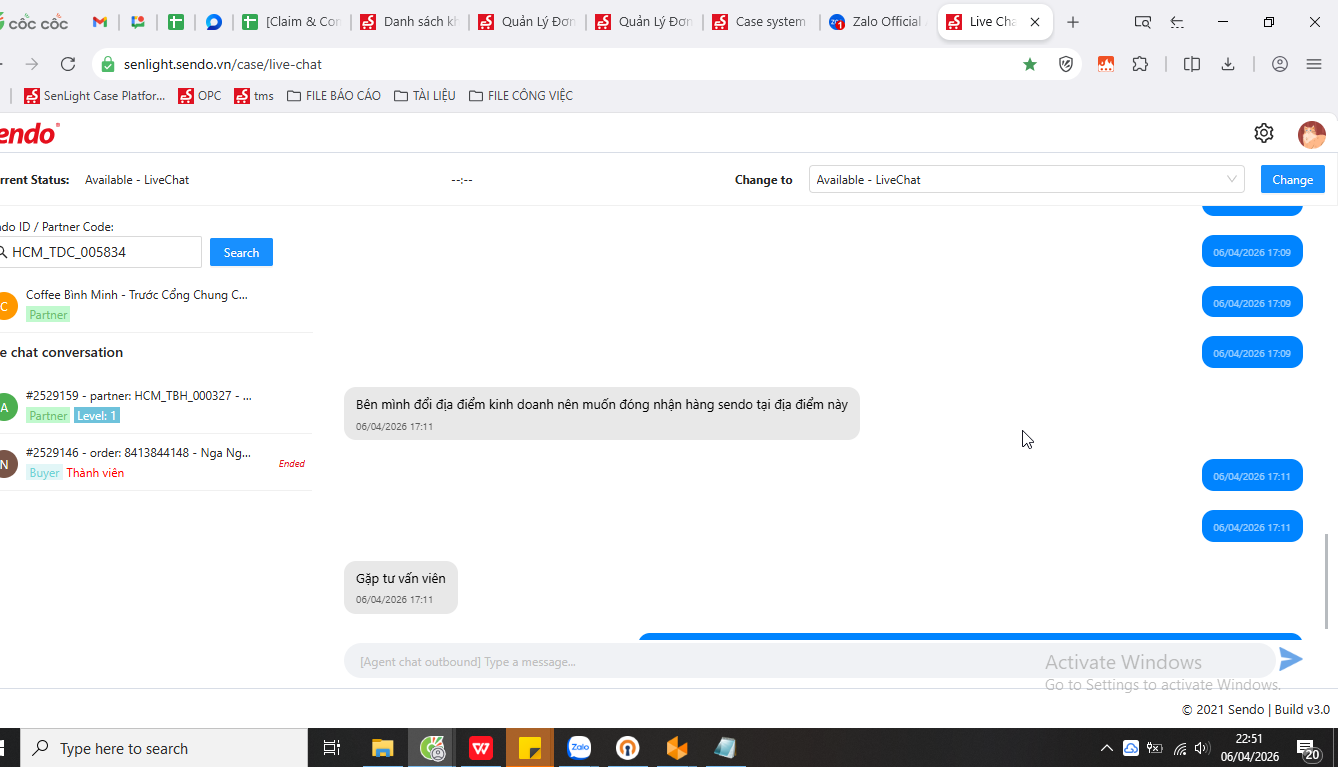Open a new browser tab
The width and height of the screenshot is (1338, 767).
1073,22
